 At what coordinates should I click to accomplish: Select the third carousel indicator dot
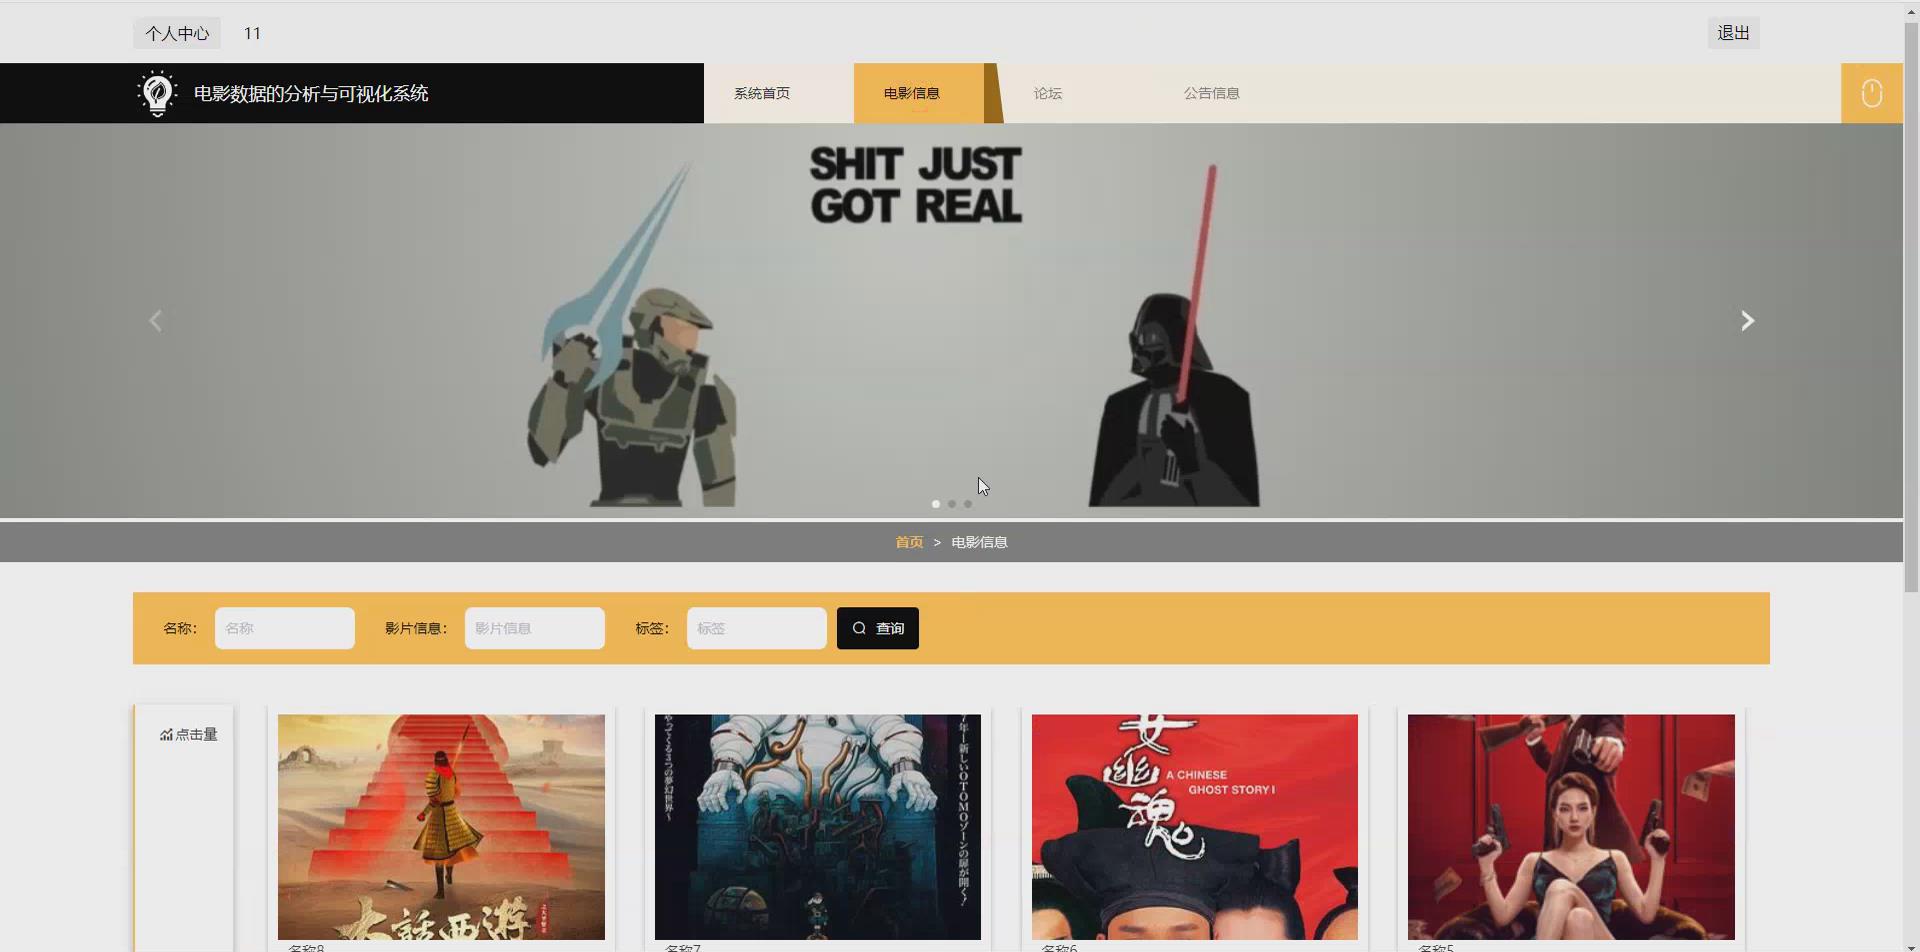(x=968, y=504)
